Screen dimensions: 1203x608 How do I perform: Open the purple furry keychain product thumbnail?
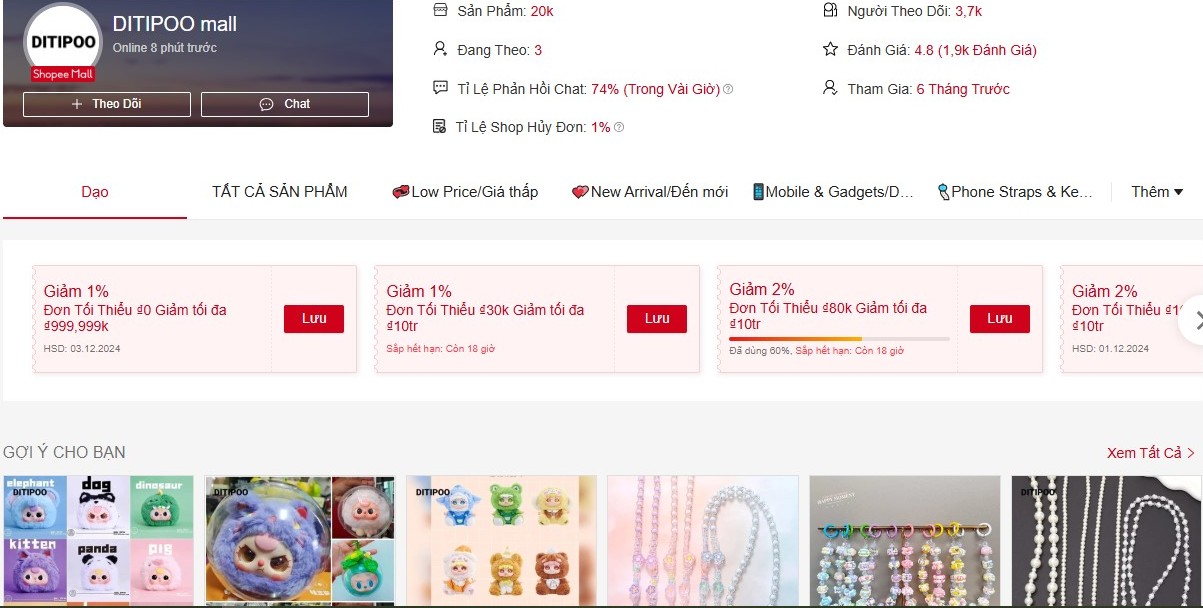(300, 541)
